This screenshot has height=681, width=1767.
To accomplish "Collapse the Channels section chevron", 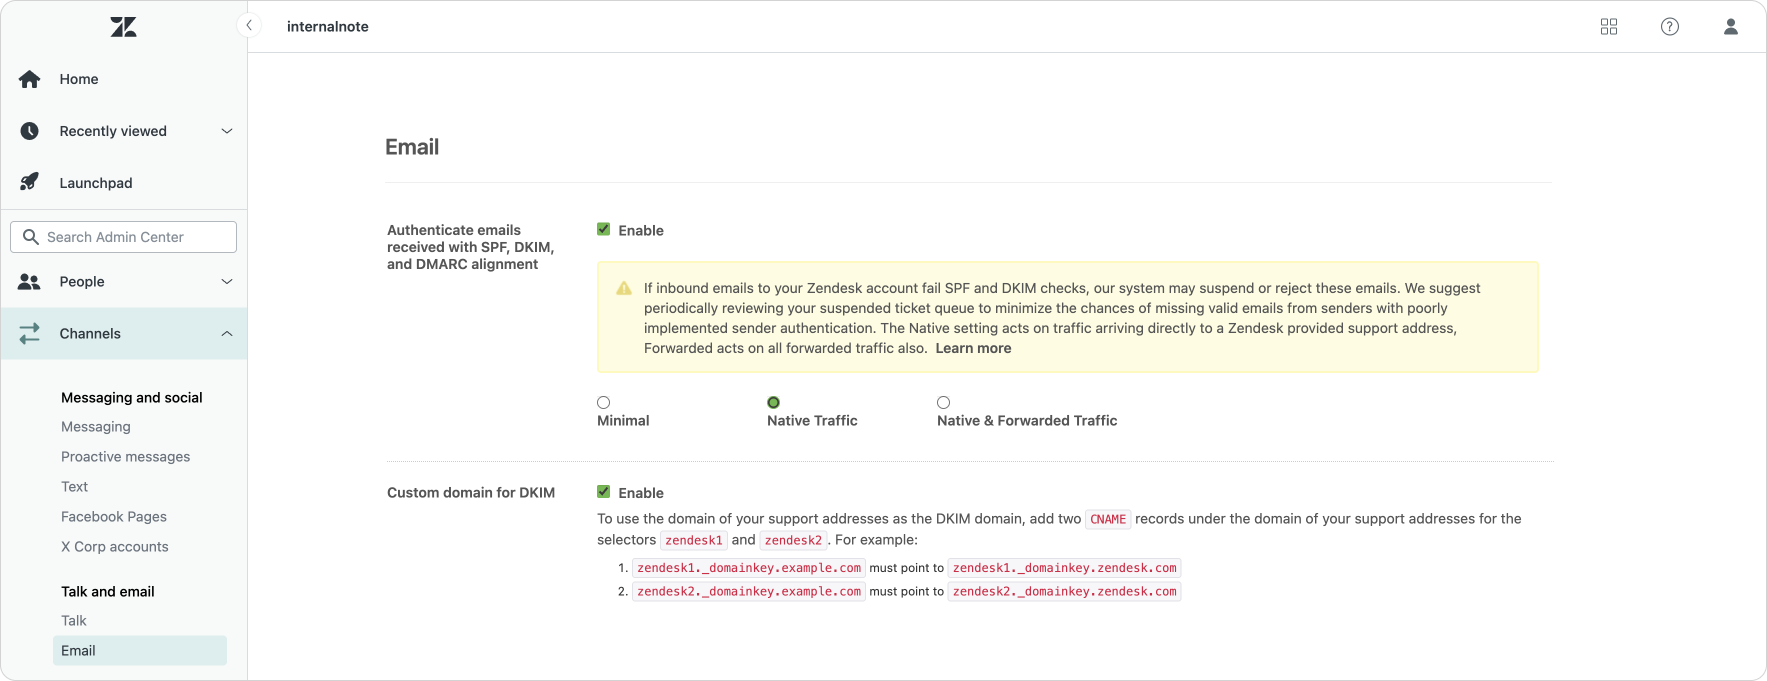I will tap(227, 334).
